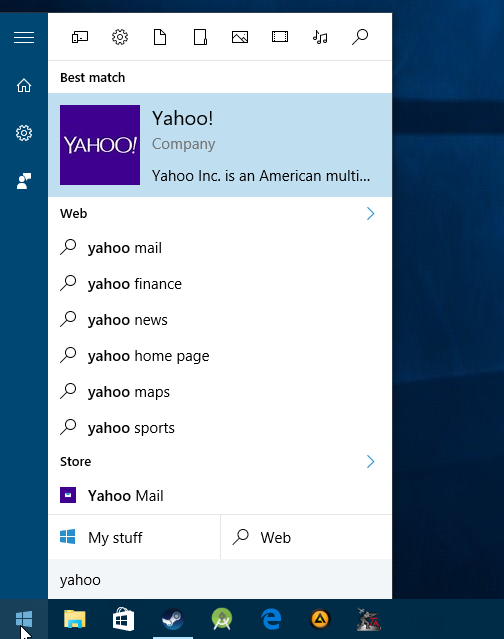The image size is (504, 639).
Task: Filter search results by Documents
Action: (160, 37)
